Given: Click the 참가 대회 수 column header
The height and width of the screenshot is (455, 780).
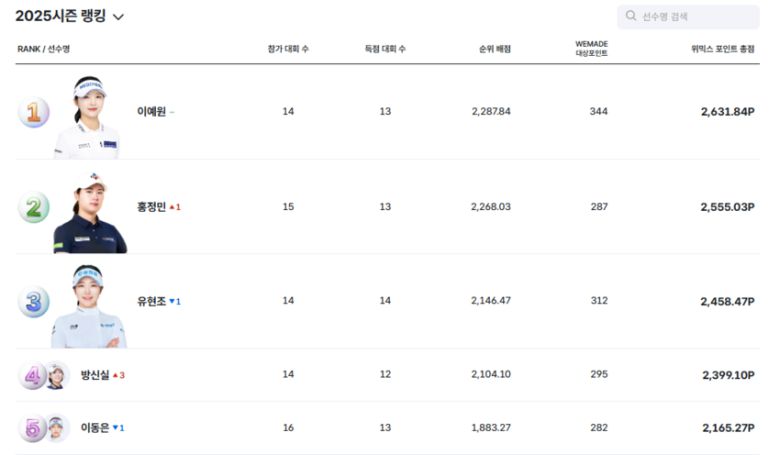Looking at the screenshot, I should coord(288,49).
